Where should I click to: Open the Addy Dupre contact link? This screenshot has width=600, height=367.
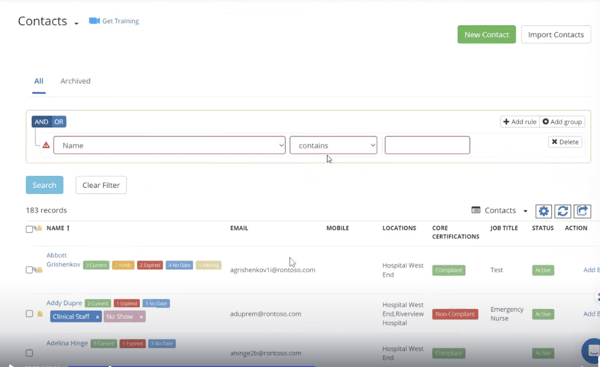(64, 303)
